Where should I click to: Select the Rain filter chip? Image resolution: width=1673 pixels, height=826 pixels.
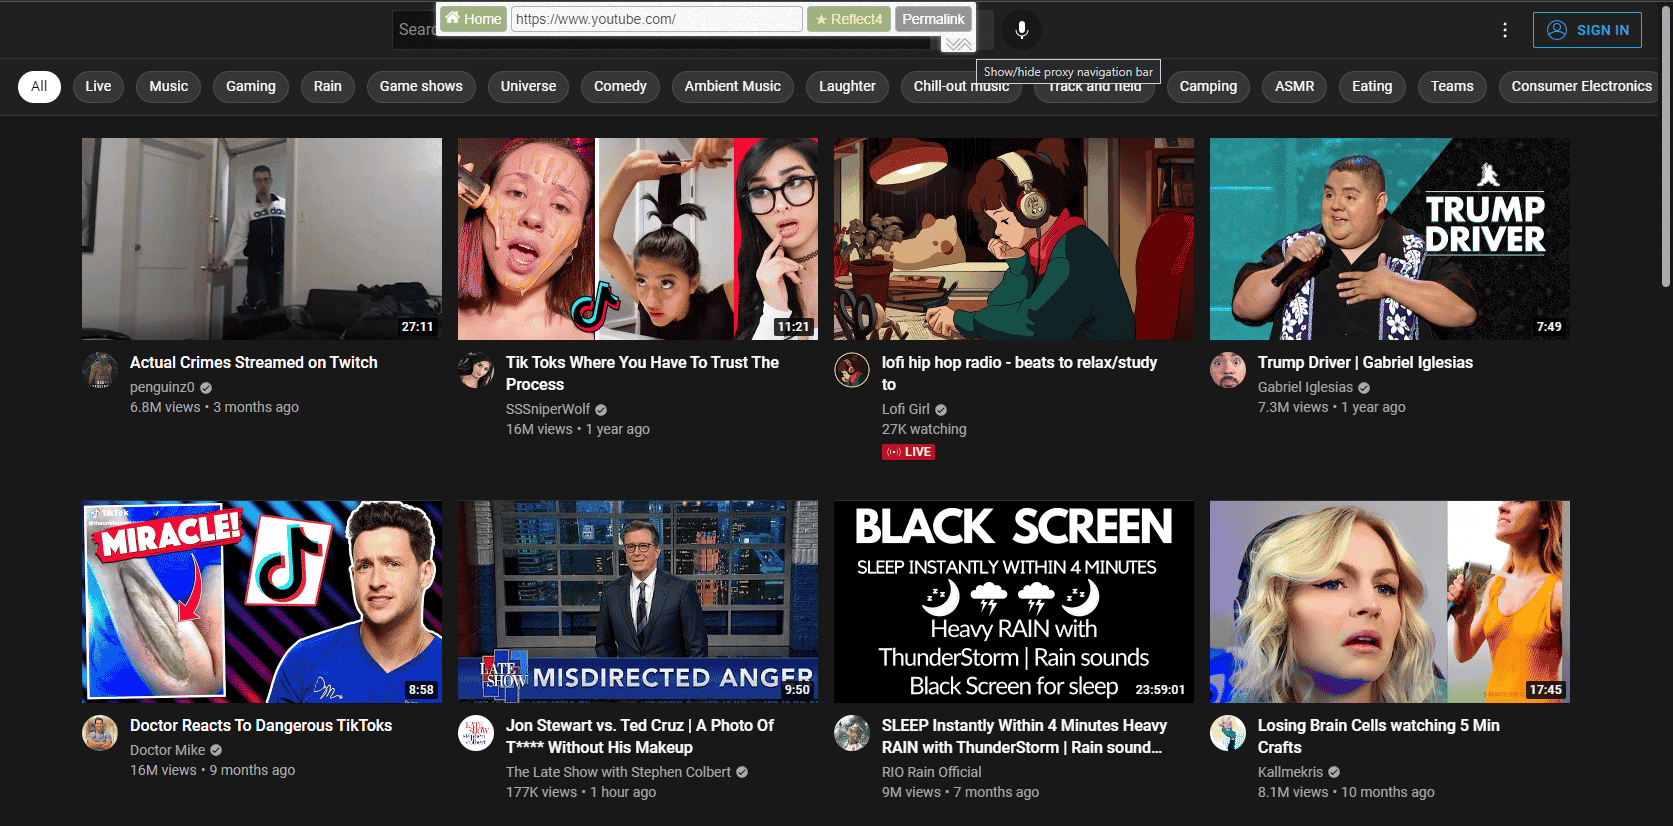[328, 86]
